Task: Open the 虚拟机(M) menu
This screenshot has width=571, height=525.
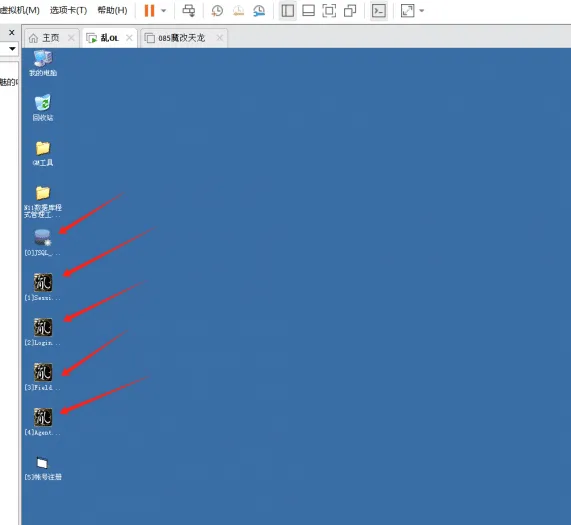Action: coord(20,10)
